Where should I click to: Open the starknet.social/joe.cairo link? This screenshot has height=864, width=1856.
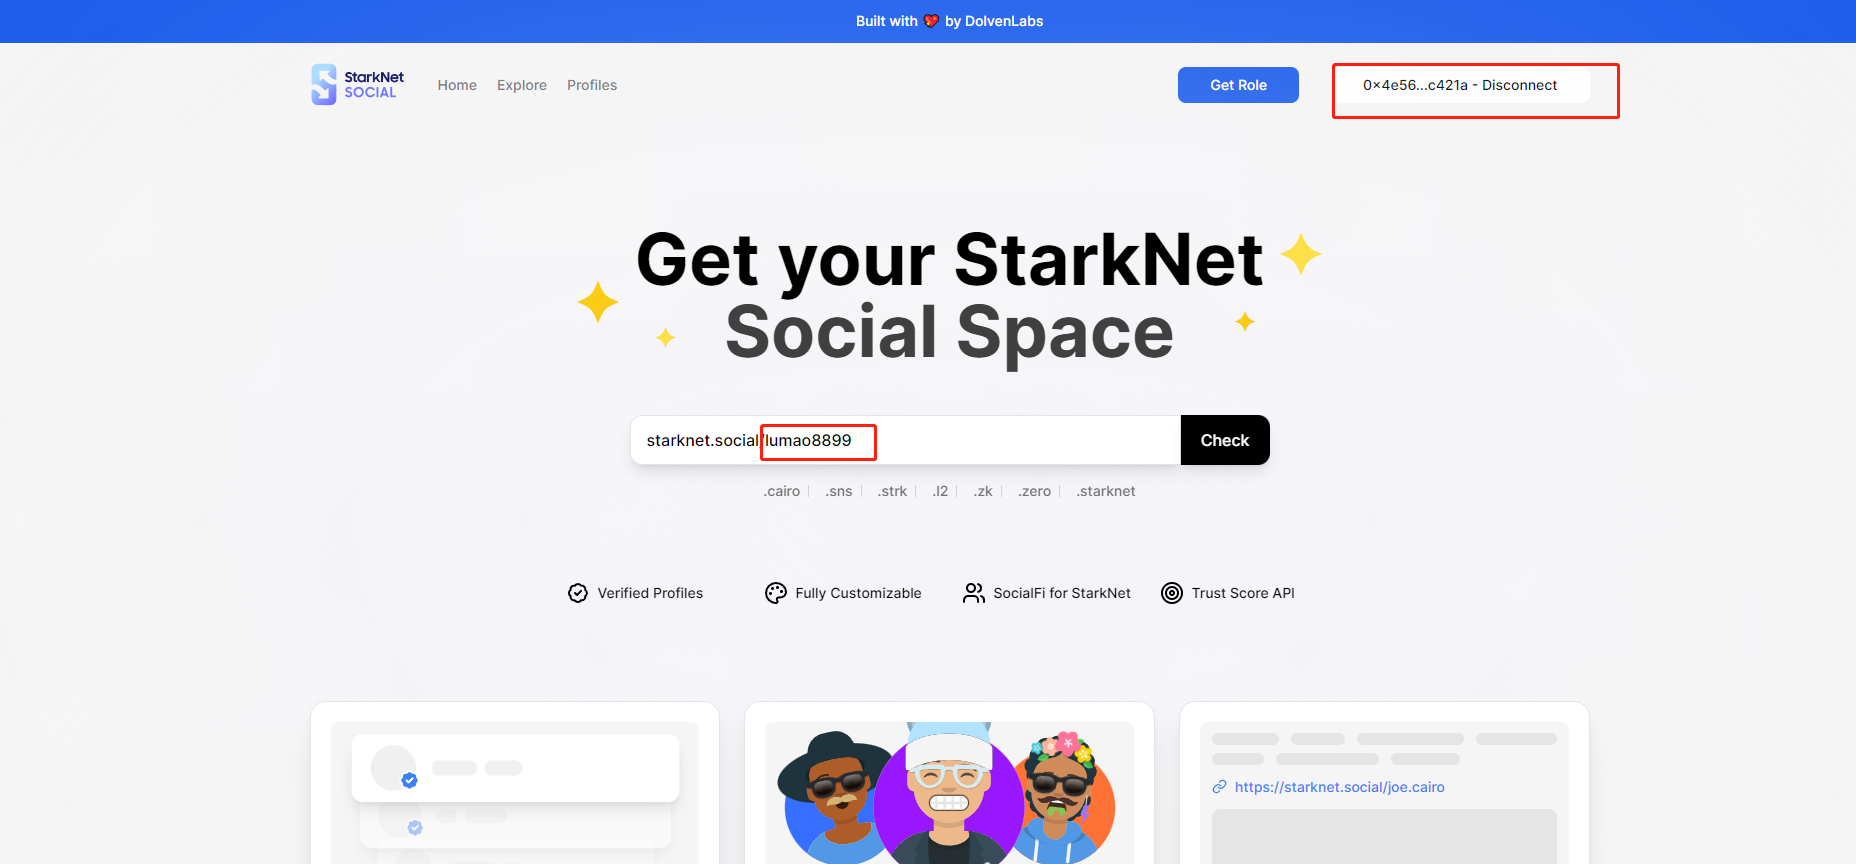(1339, 787)
